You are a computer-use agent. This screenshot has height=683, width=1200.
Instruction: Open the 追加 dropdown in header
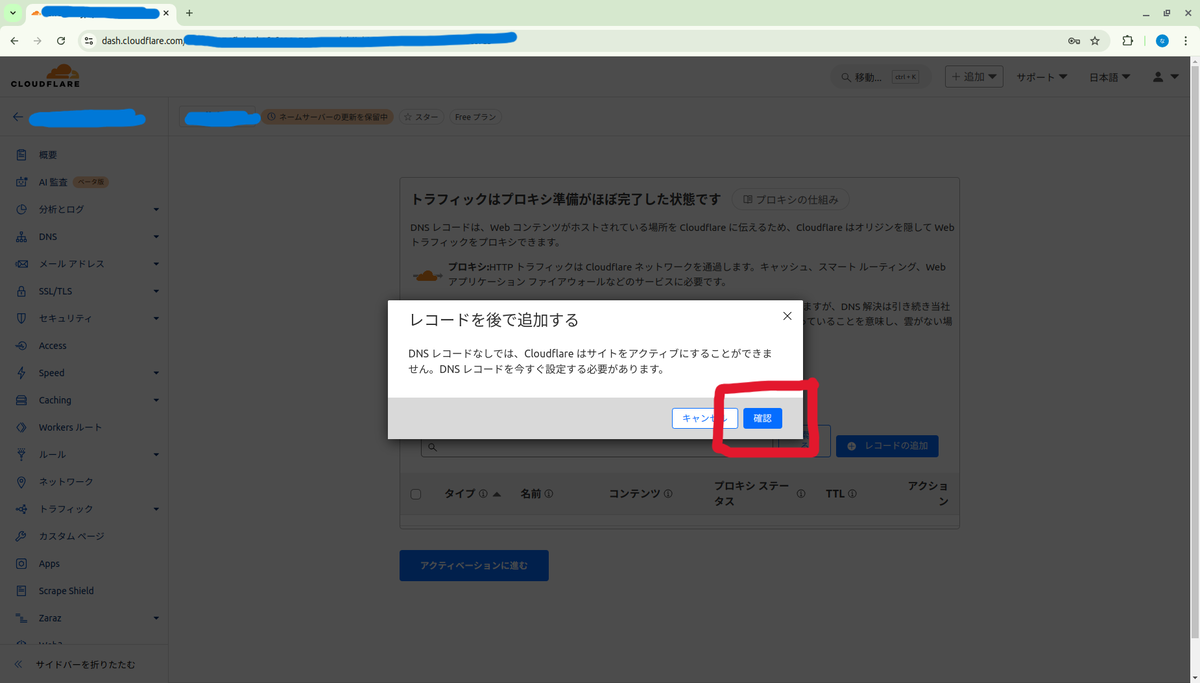pyautogui.click(x=974, y=77)
